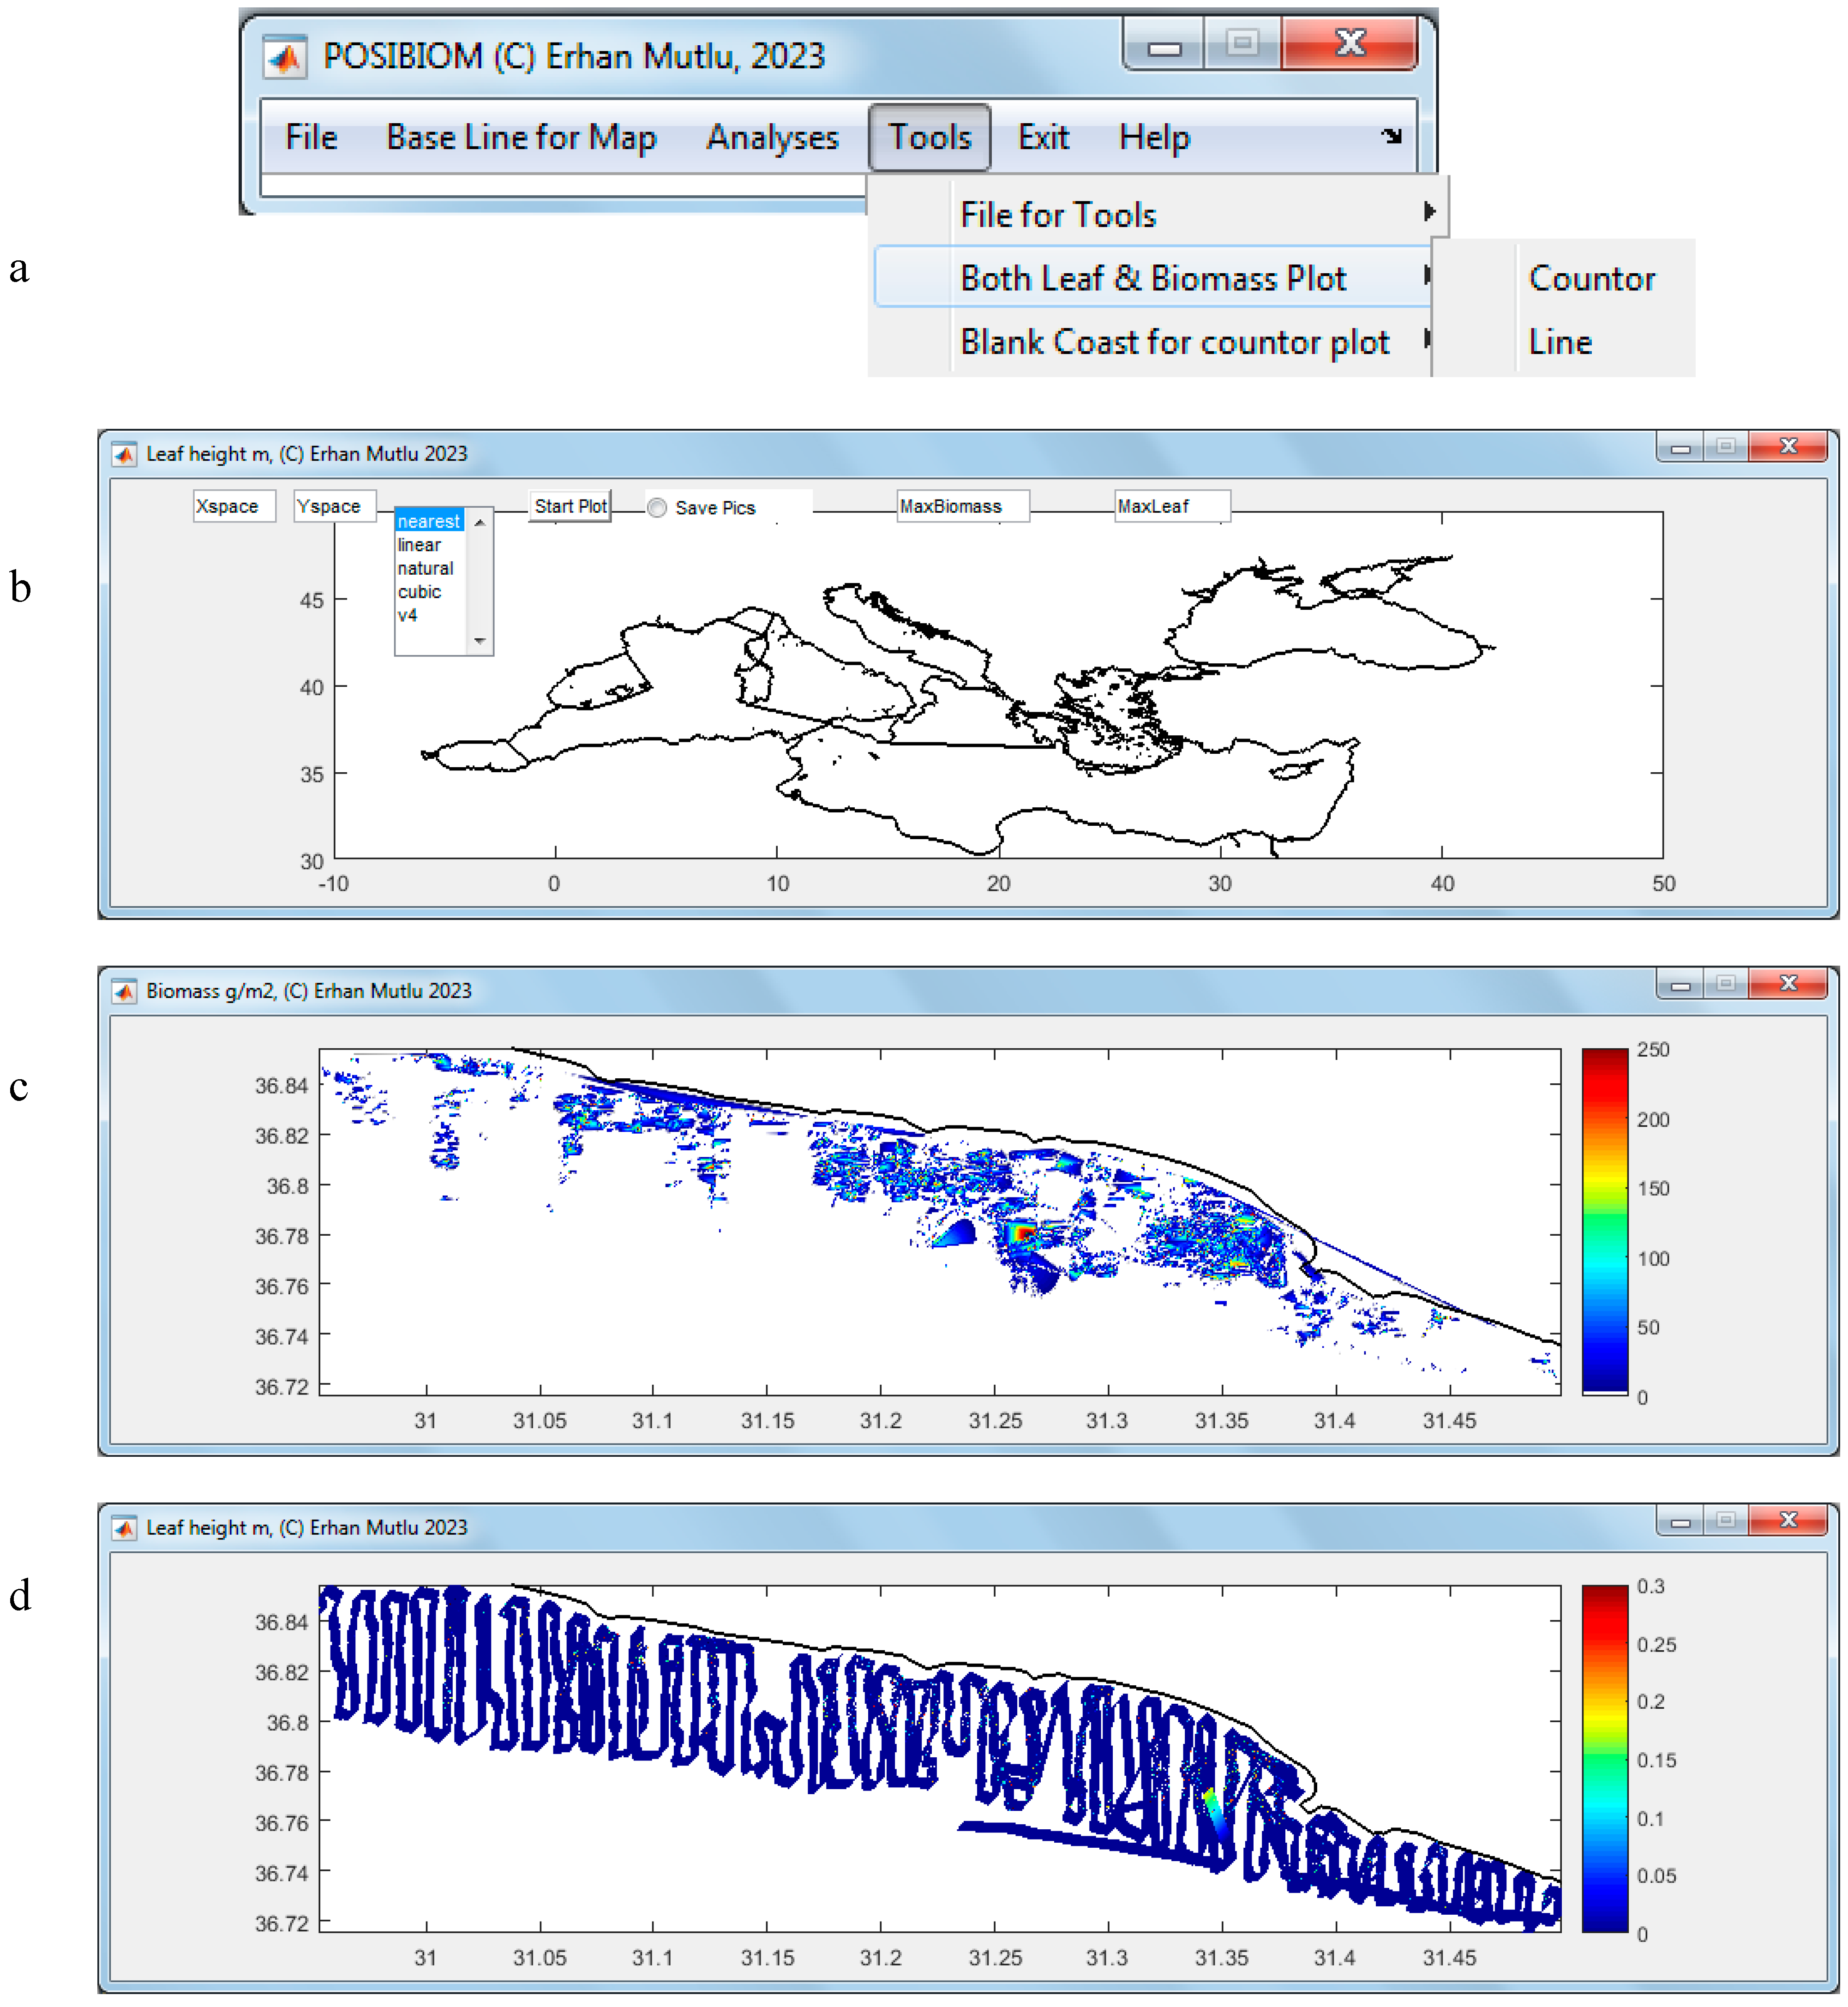Image resolution: width=1848 pixels, height=2007 pixels.
Task: Maximize the POSIBIOM window
Action: coord(1243,45)
